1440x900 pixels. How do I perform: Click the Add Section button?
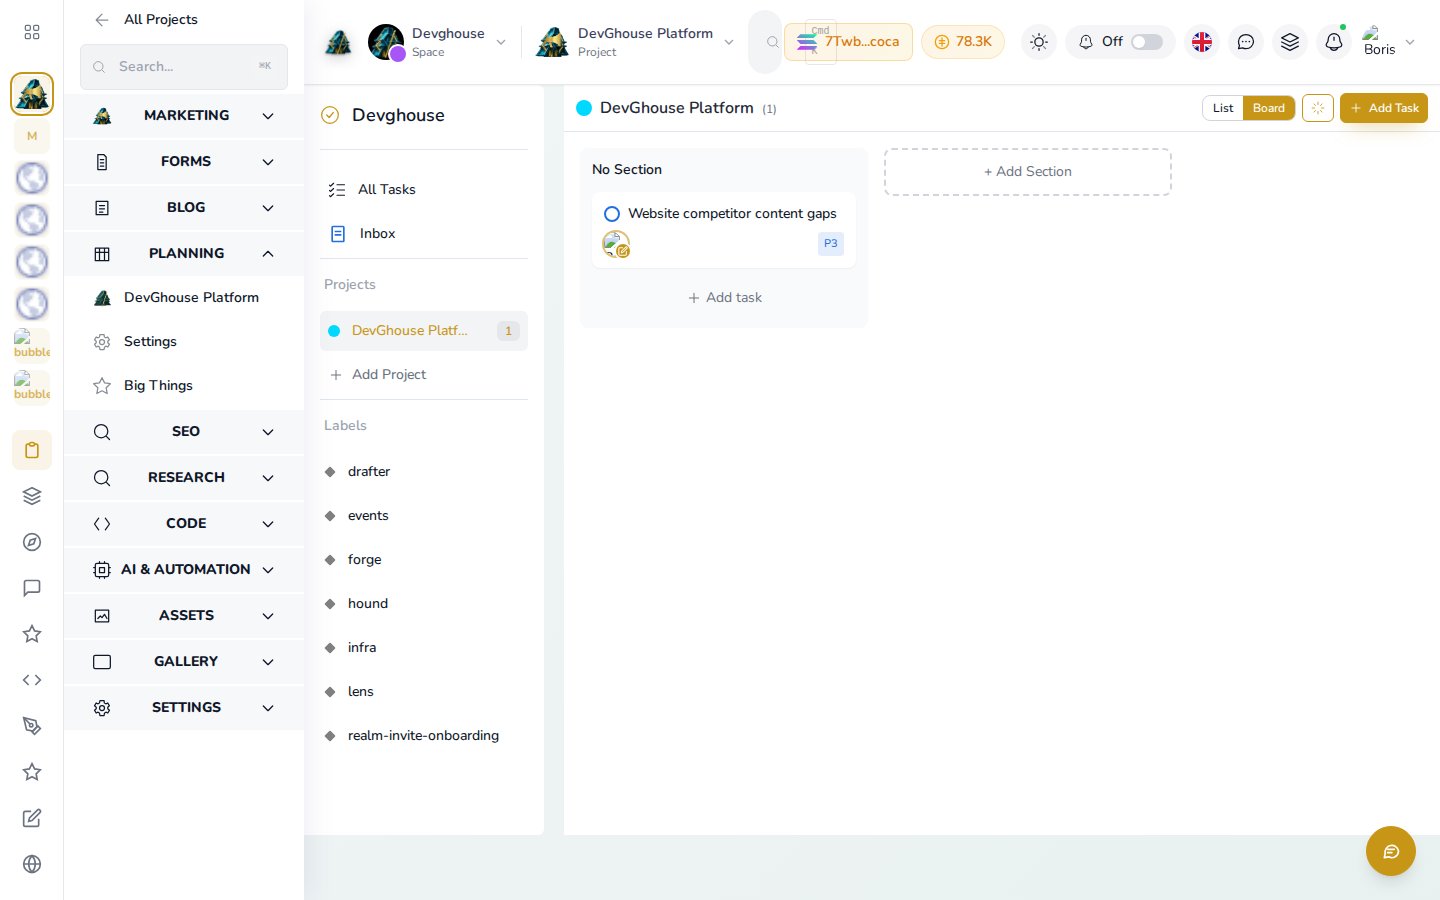coord(1028,172)
